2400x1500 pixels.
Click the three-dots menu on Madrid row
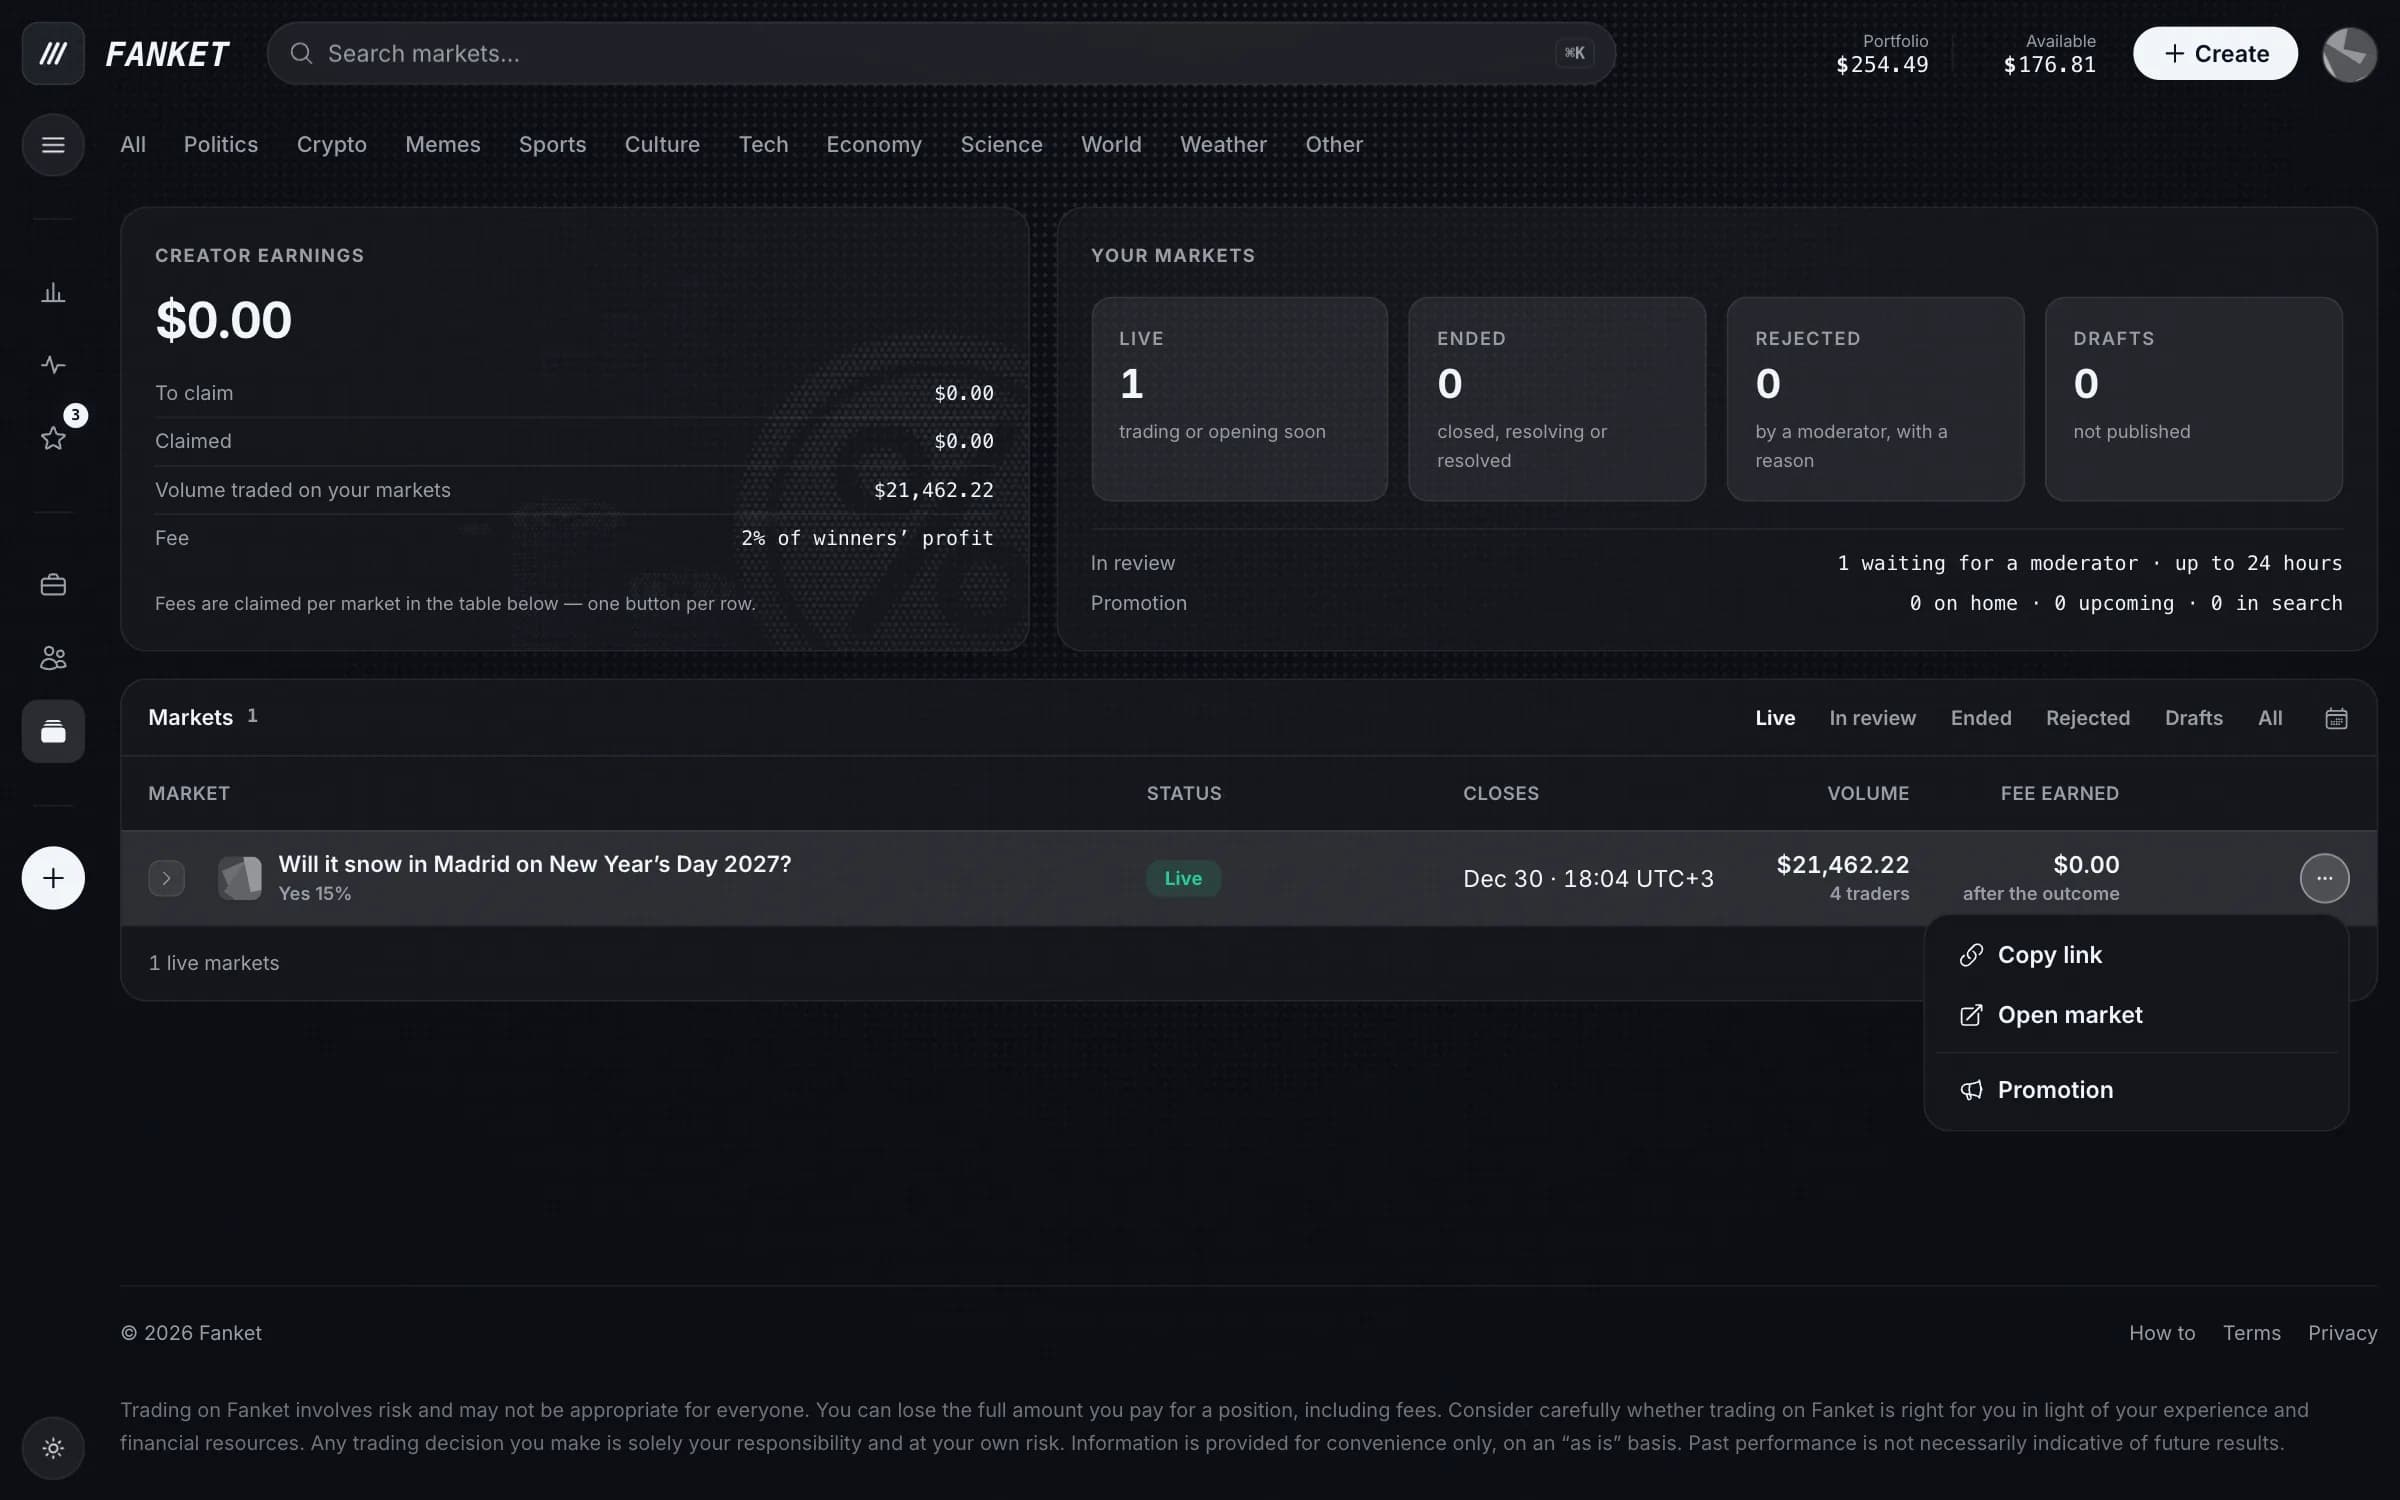[2324, 878]
